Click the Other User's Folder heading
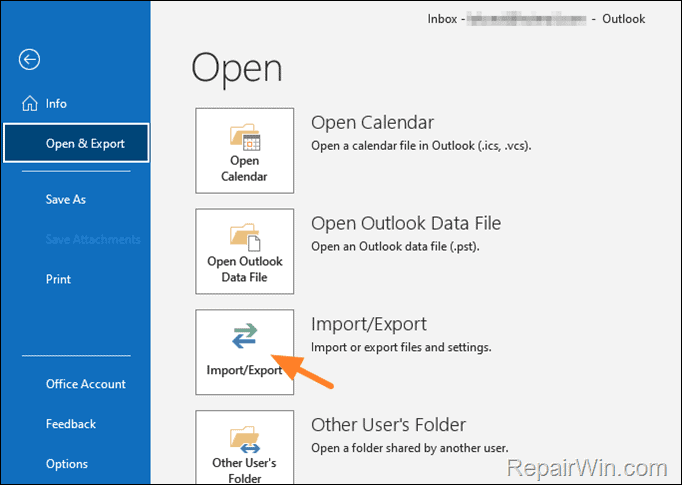Screen dimensions: 682x485 (388, 425)
